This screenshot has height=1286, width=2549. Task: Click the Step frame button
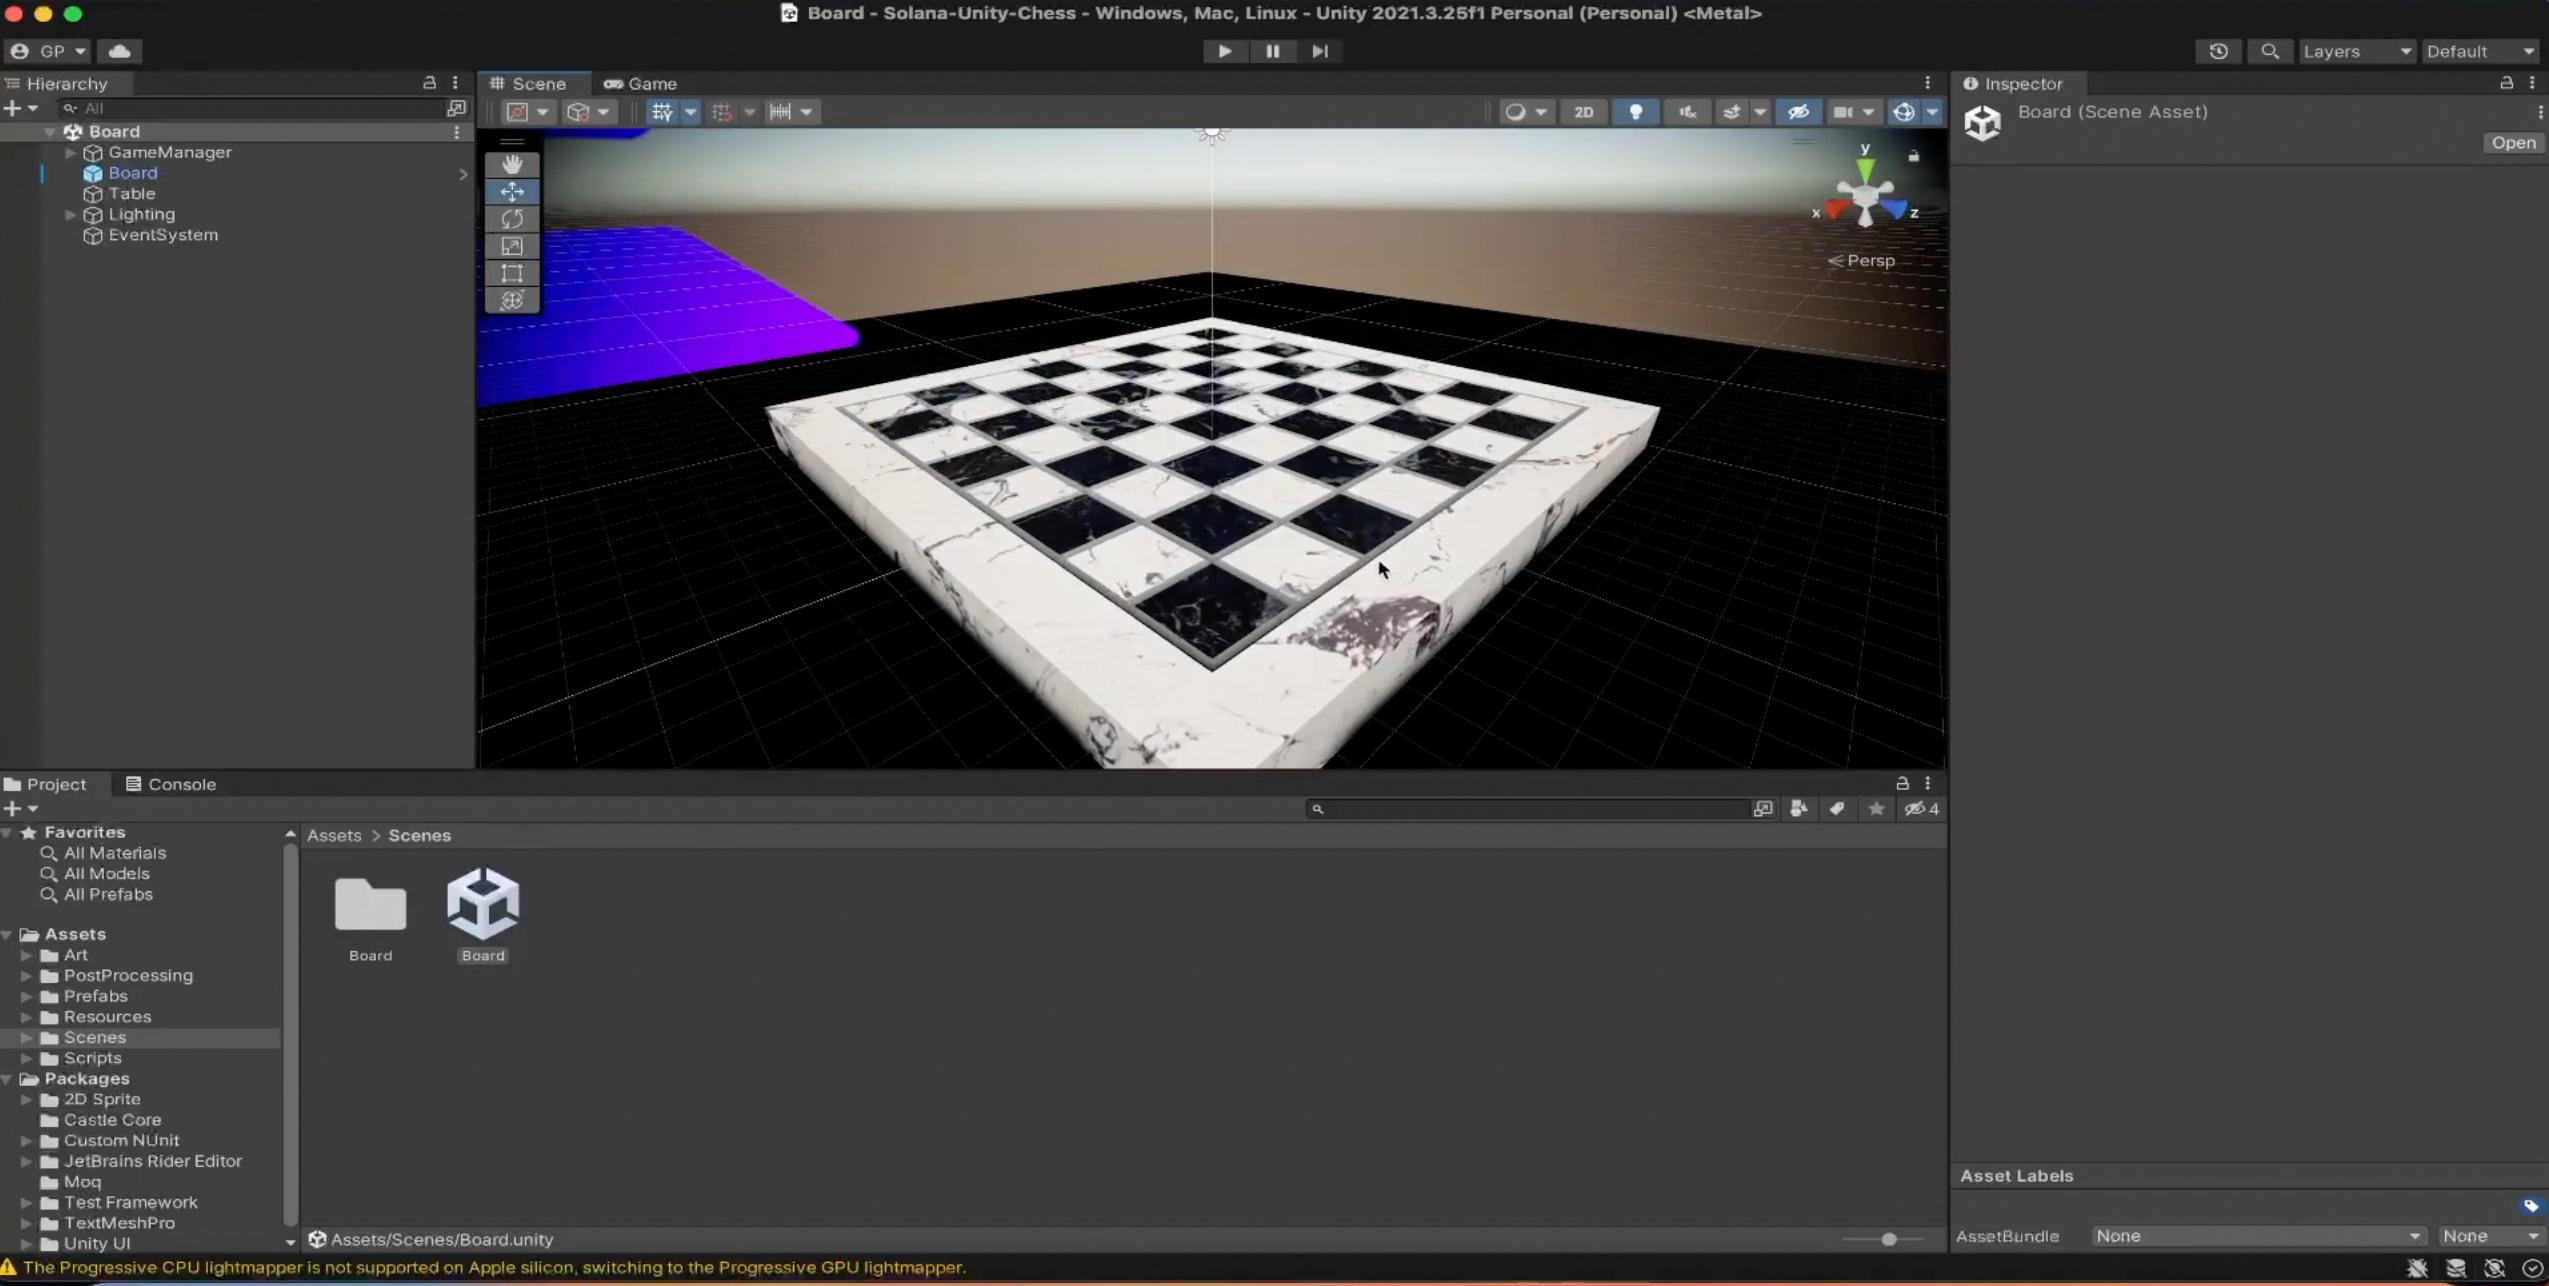[x=1320, y=51]
